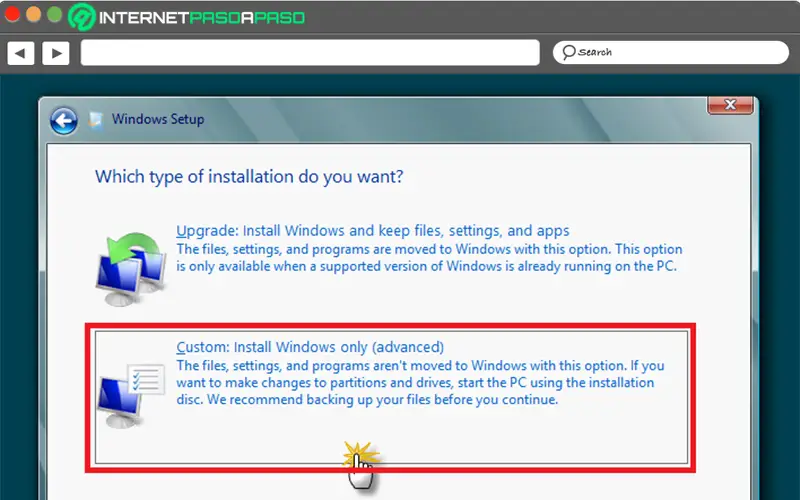Click the browser back arrow button
This screenshot has height=500, width=800.
click(20, 53)
